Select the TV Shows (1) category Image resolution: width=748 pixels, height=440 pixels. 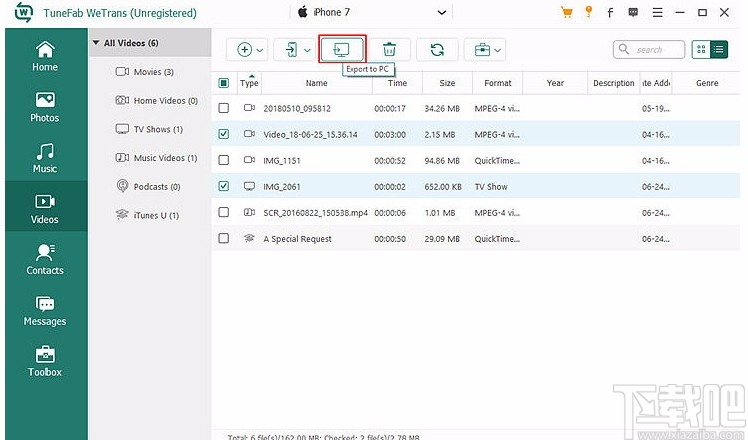[150, 129]
